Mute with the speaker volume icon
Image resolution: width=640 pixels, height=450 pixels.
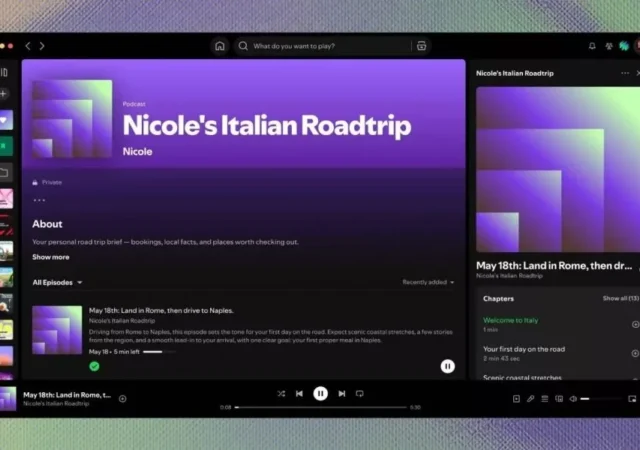573,399
